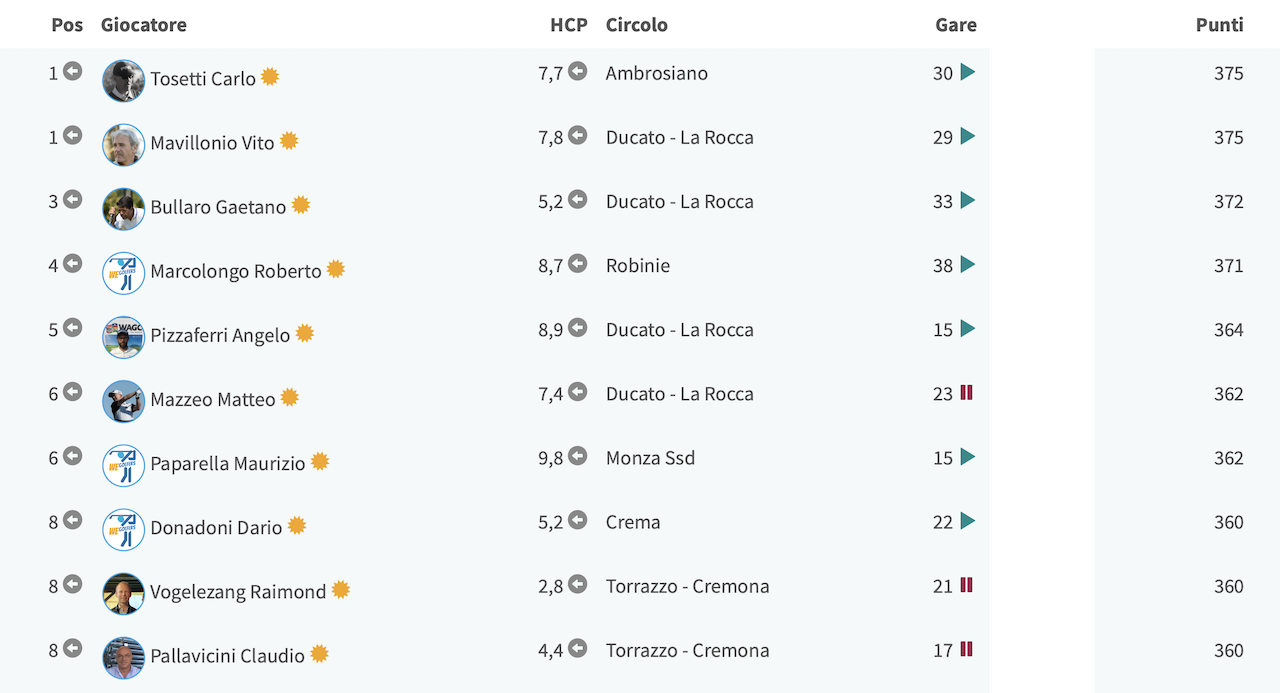Sort by the HCP column header
Screen dimensions: 1280x693
[569, 25]
